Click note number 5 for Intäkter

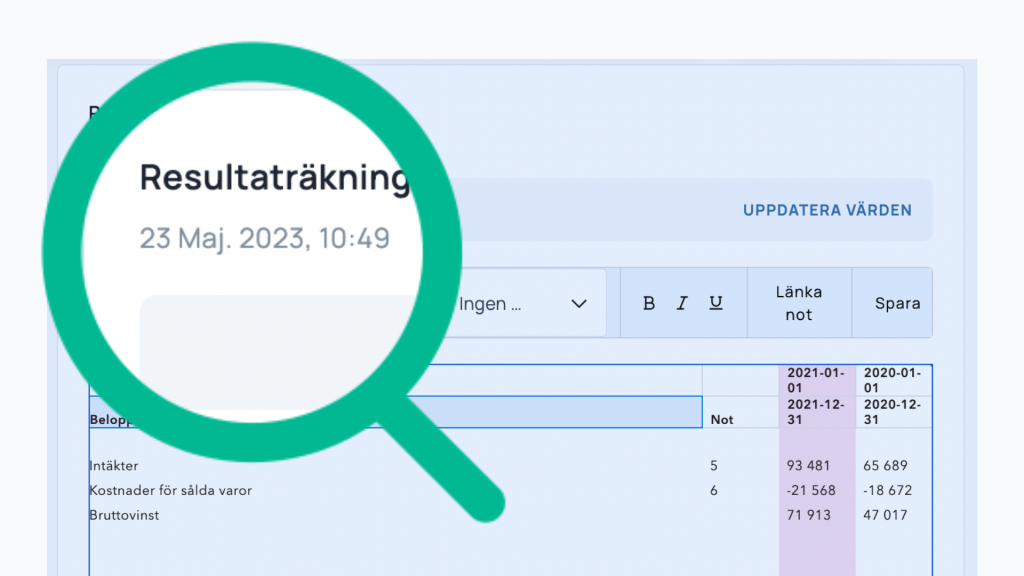[x=714, y=466]
